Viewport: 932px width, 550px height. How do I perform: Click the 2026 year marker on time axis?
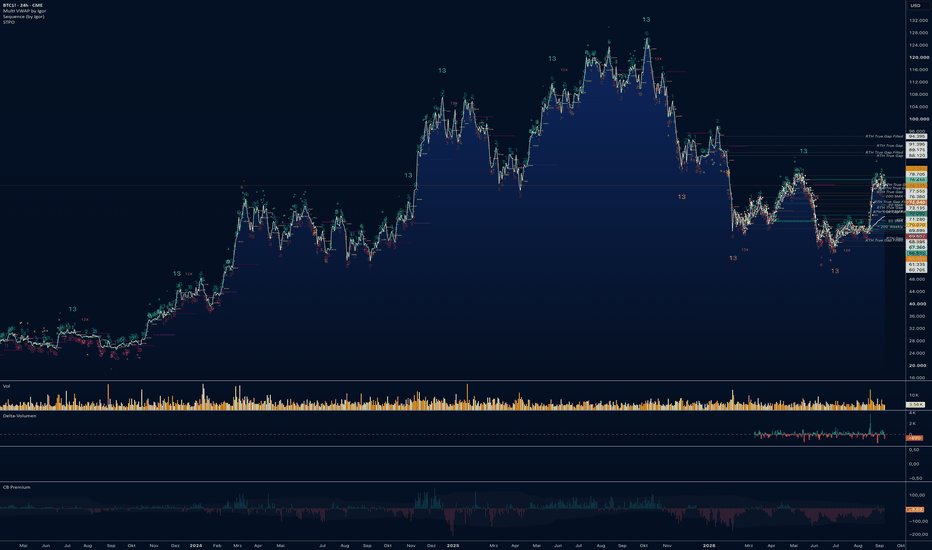709,545
